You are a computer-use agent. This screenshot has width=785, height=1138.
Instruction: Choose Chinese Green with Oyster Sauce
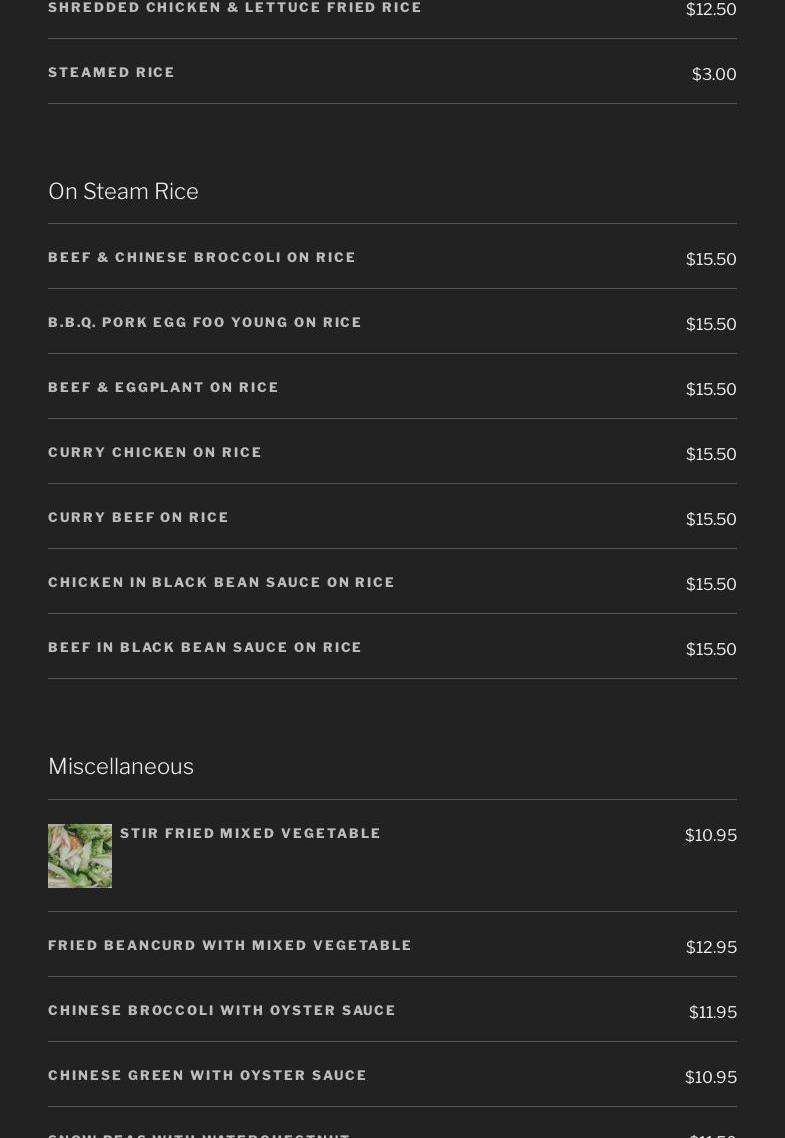[208, 1076]
